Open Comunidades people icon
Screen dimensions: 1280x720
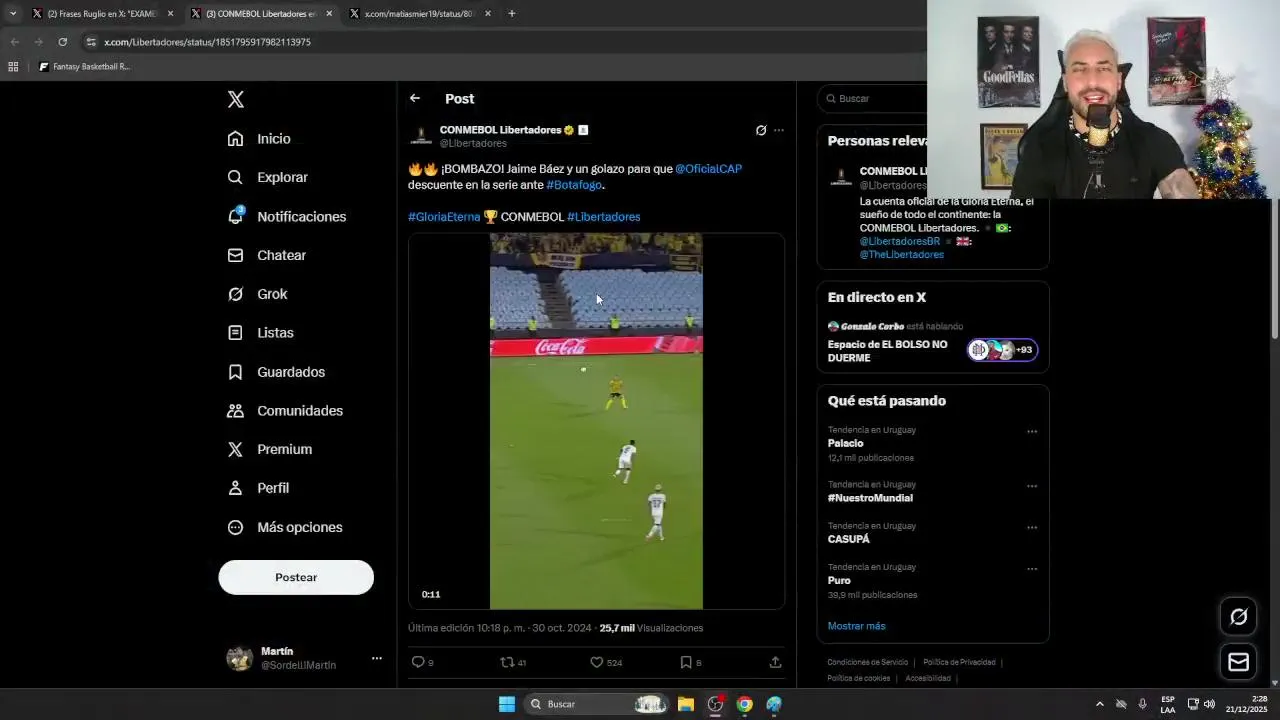[235, 411]
